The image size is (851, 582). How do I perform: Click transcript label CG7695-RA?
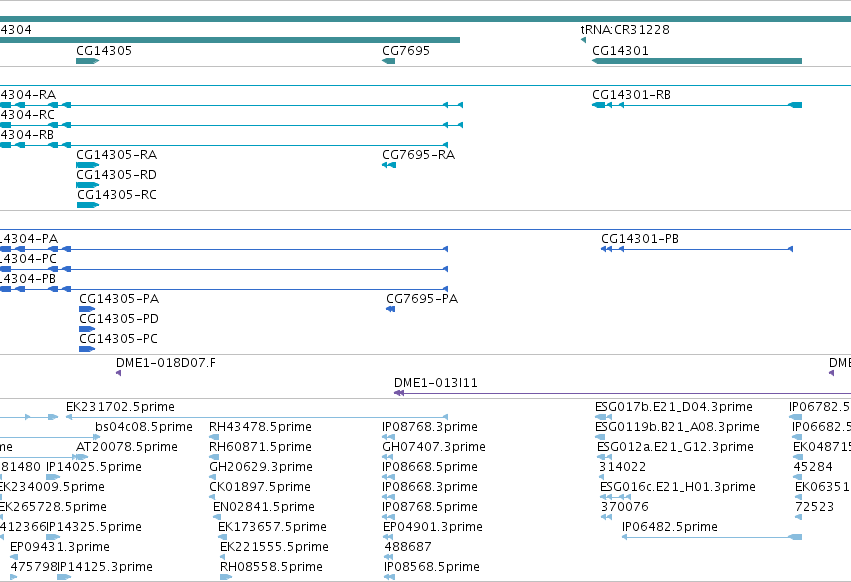(418, 155)
